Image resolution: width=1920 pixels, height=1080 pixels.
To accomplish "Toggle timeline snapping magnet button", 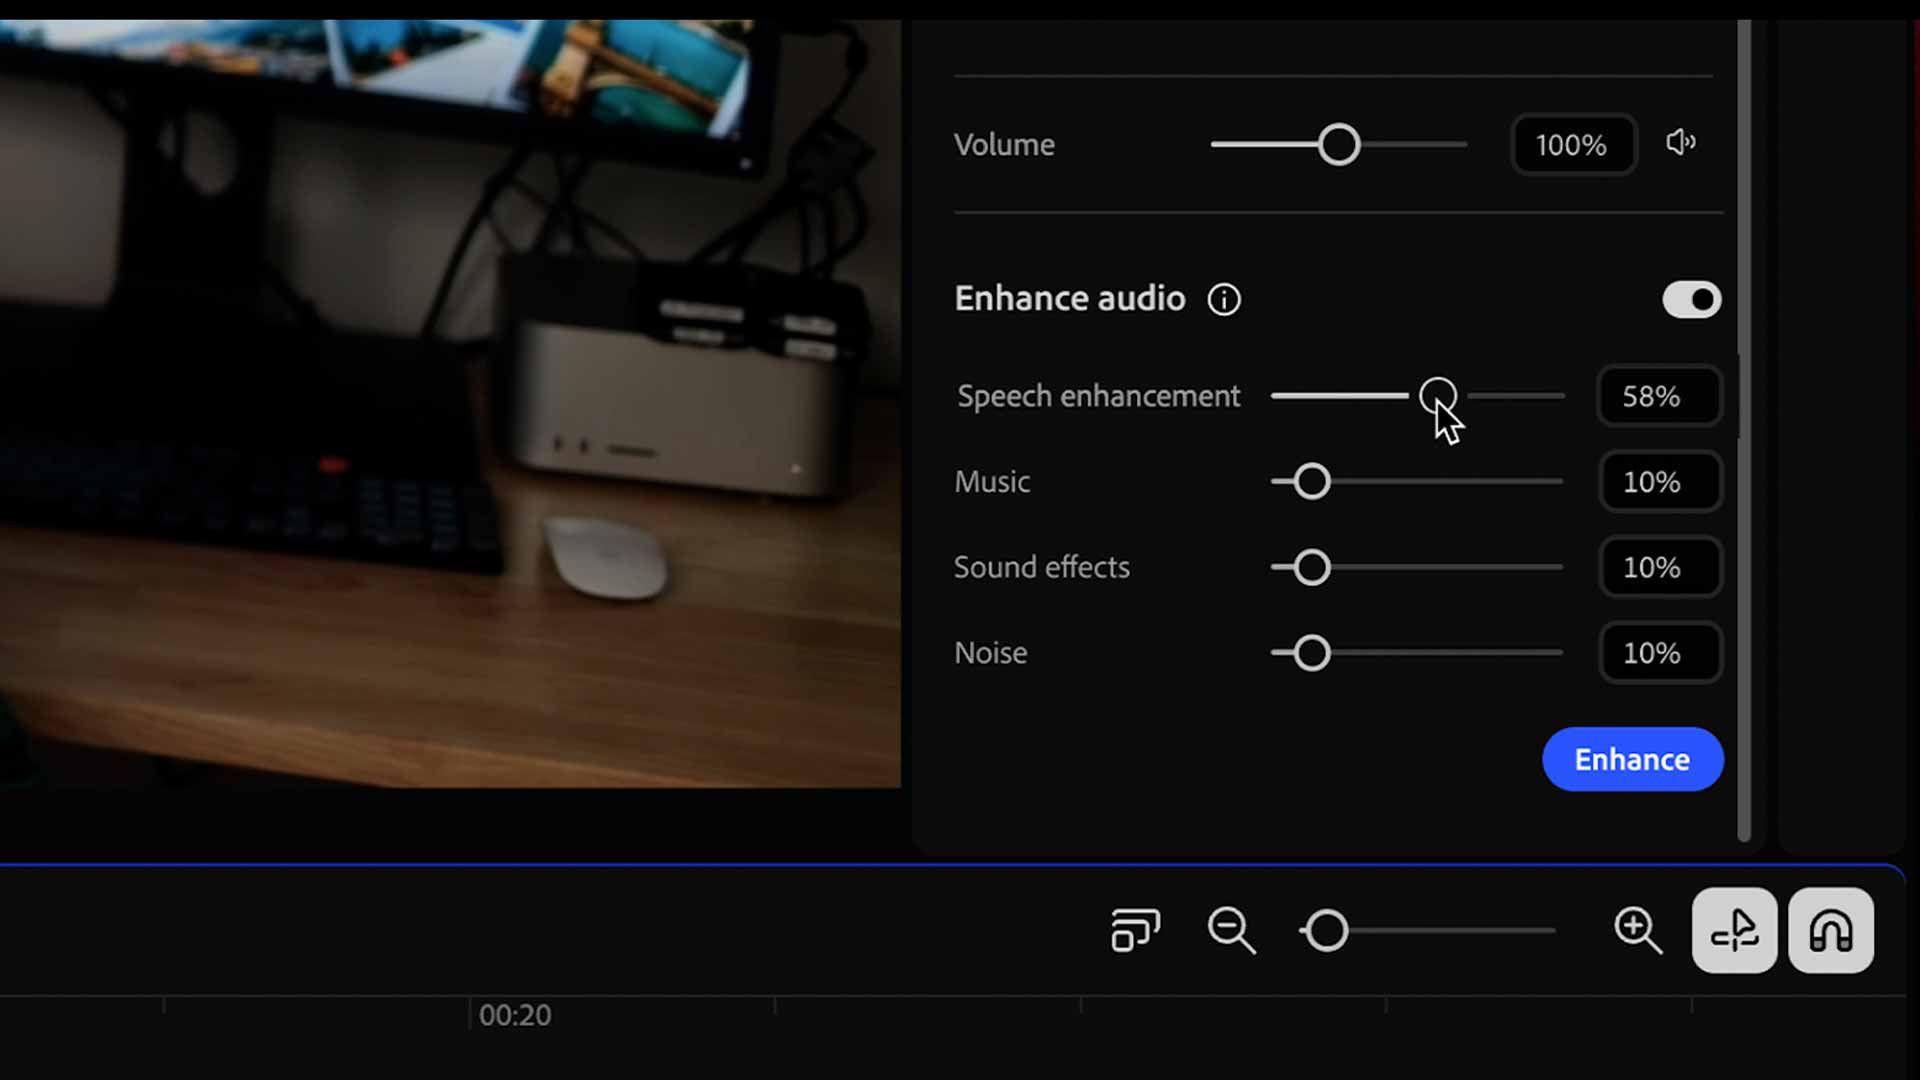I will (x=1831, y=930).
